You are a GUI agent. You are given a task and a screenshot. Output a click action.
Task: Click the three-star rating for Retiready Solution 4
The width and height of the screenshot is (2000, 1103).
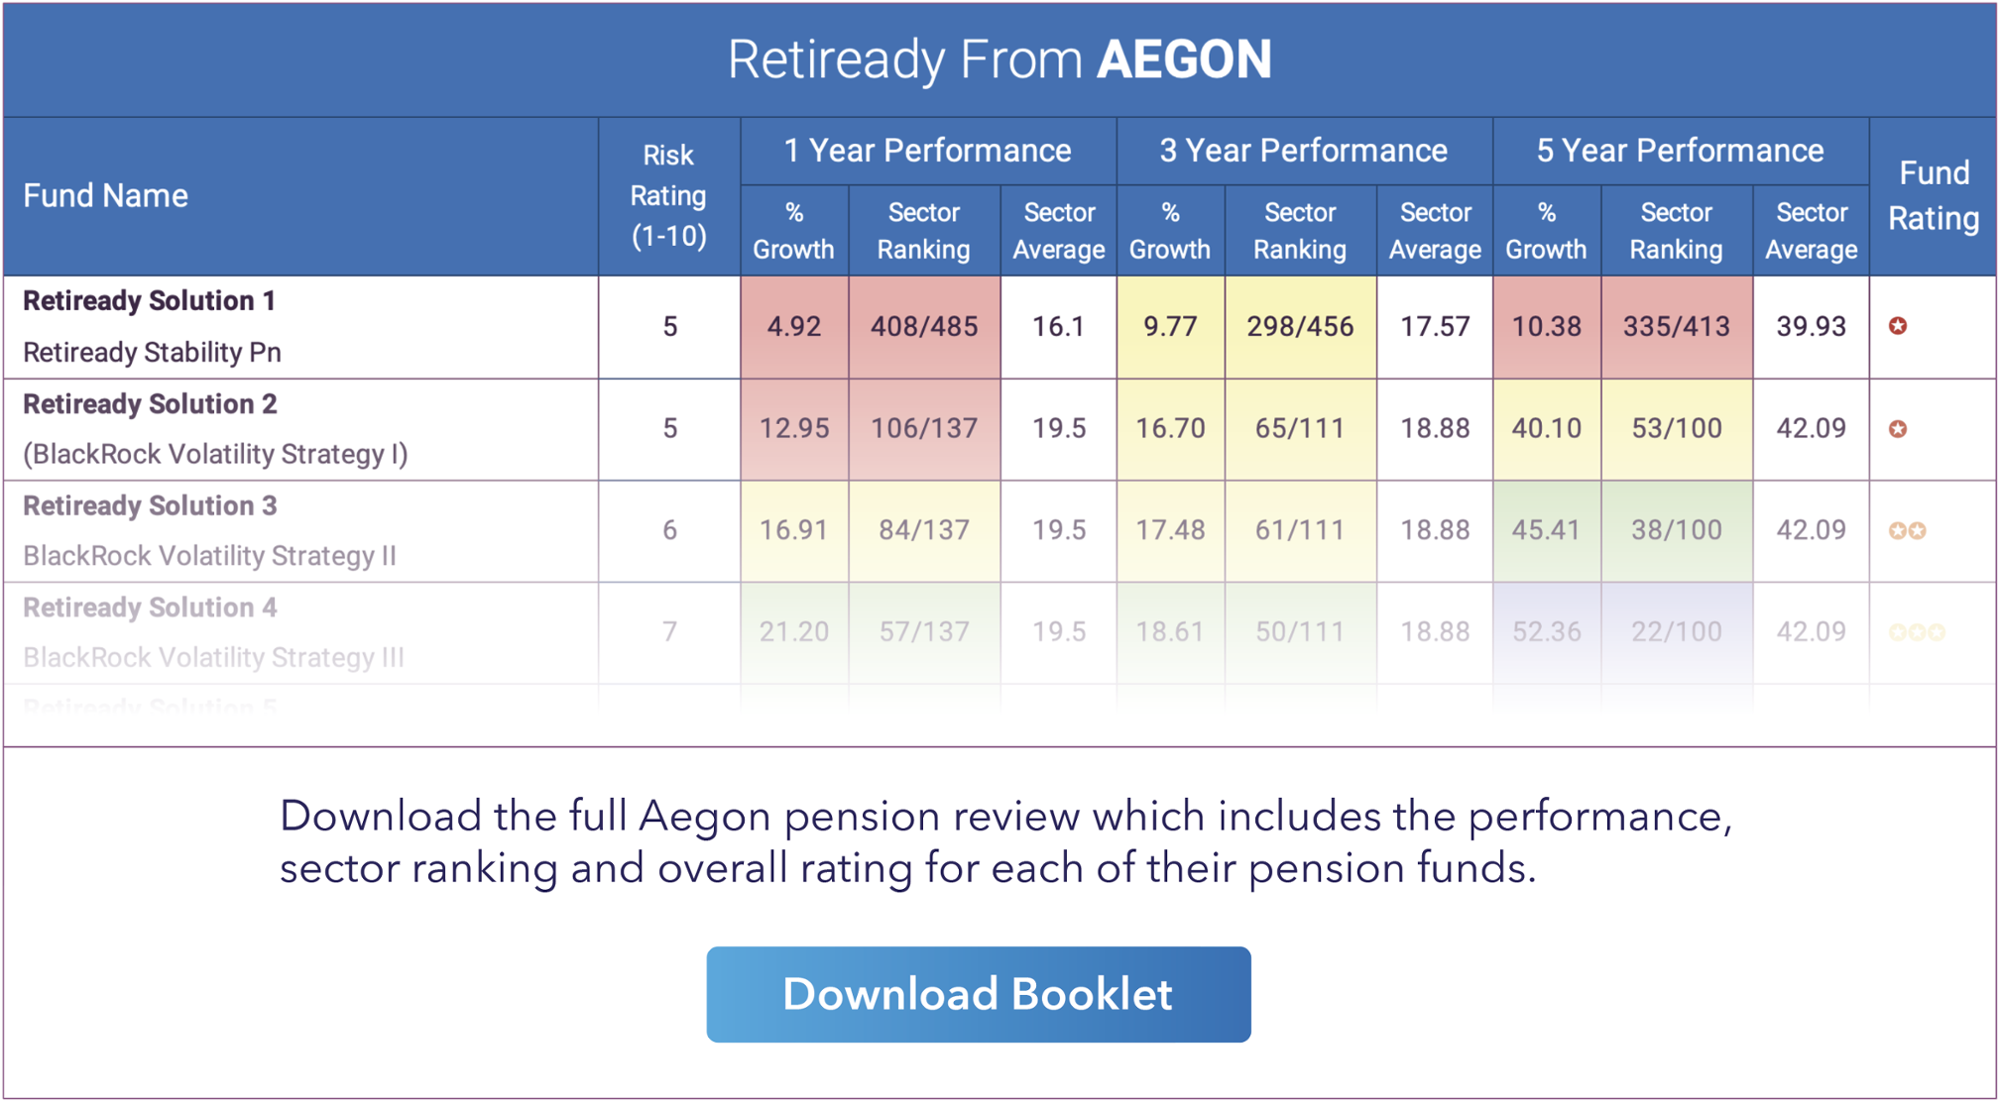pos(1916,632)
